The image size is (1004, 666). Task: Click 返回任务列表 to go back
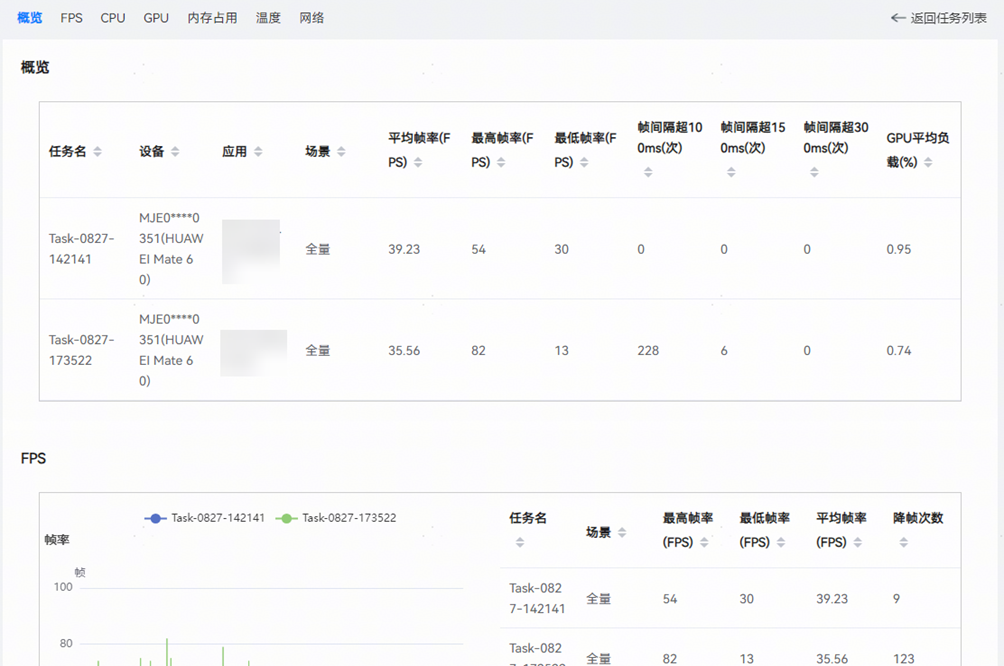[938, 18]
